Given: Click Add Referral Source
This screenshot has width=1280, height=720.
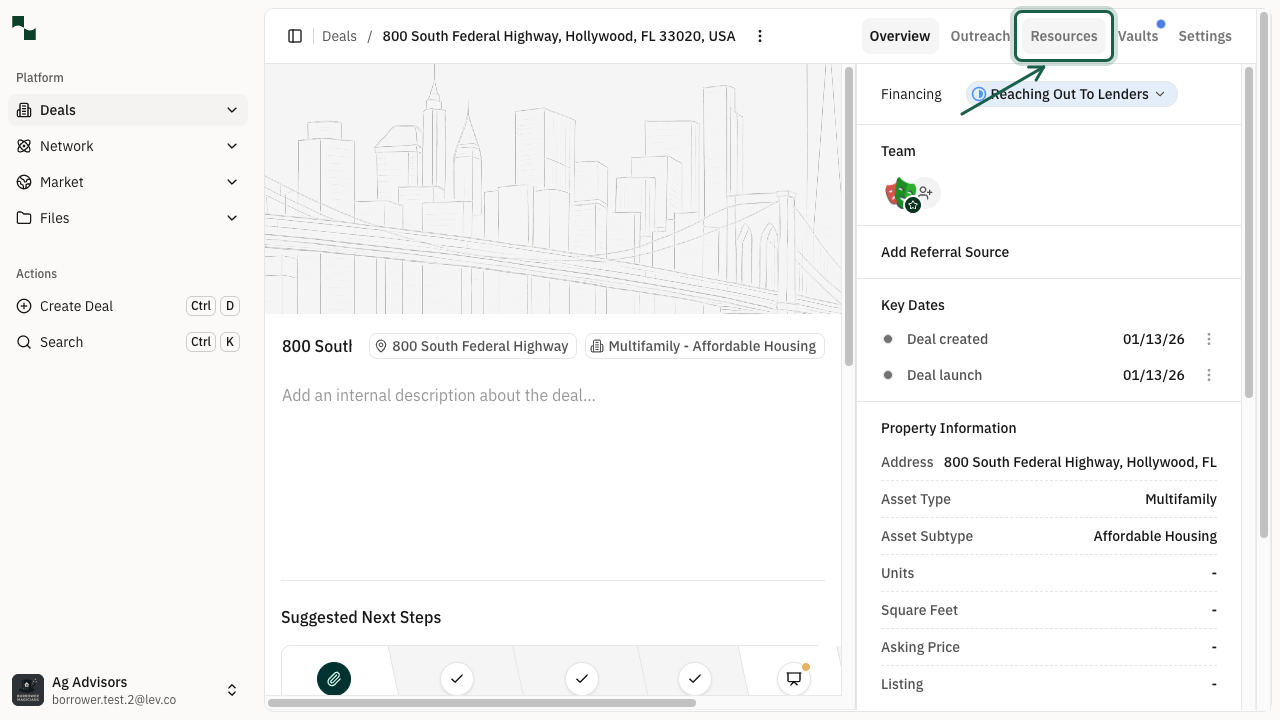Looking at the screenshot, I should coord(945,252).
